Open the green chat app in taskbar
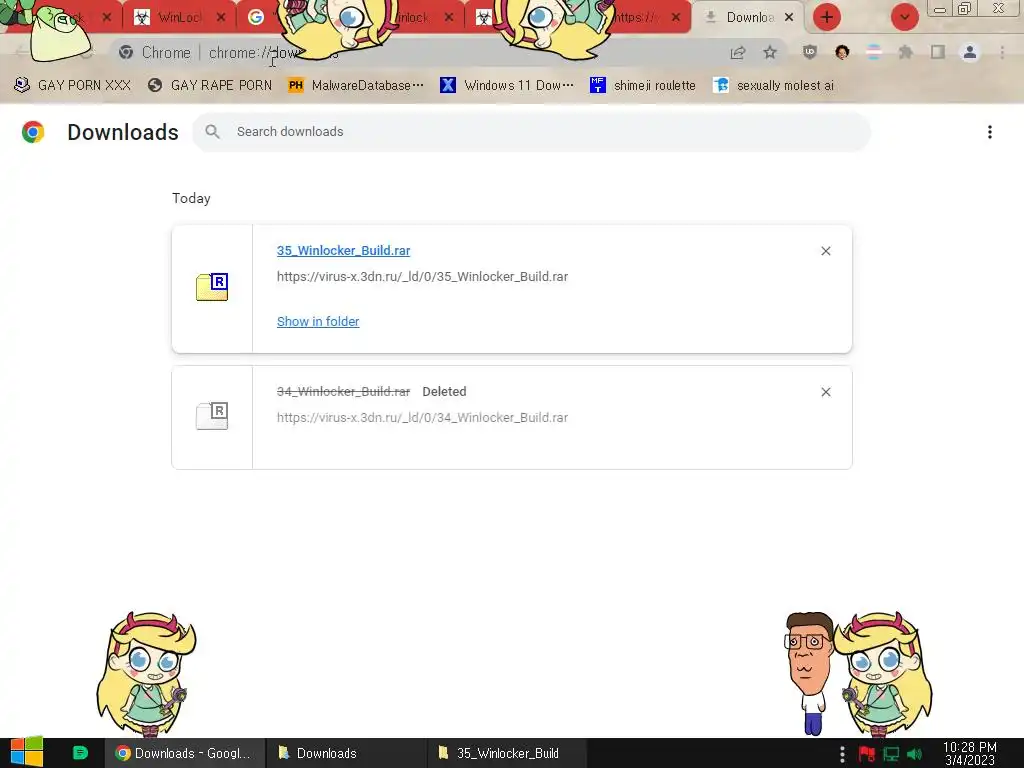This screenshot has width=1024, height=768. pyautogui.click(x=80, y=753)
